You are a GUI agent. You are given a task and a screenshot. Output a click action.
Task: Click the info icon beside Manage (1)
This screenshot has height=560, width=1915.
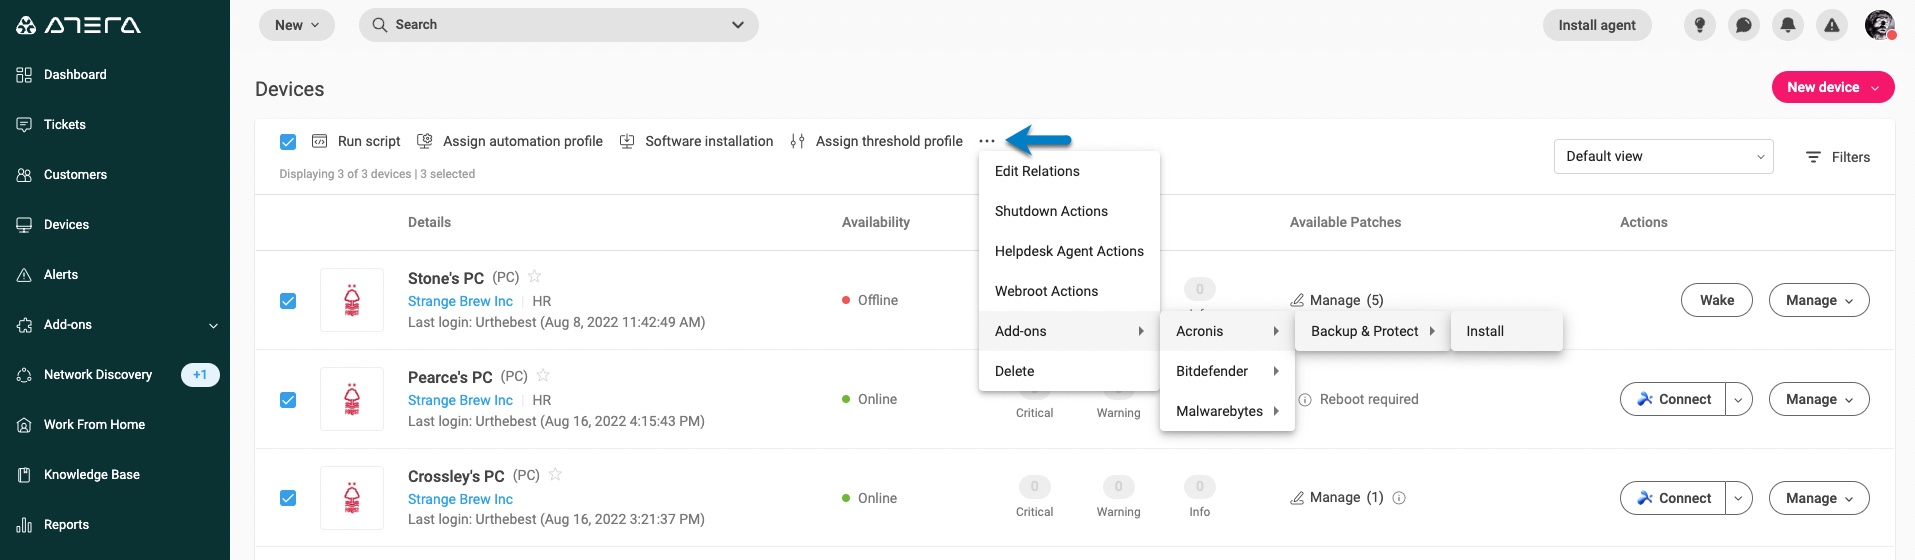pyautogui.click(x=1399, y=498)
